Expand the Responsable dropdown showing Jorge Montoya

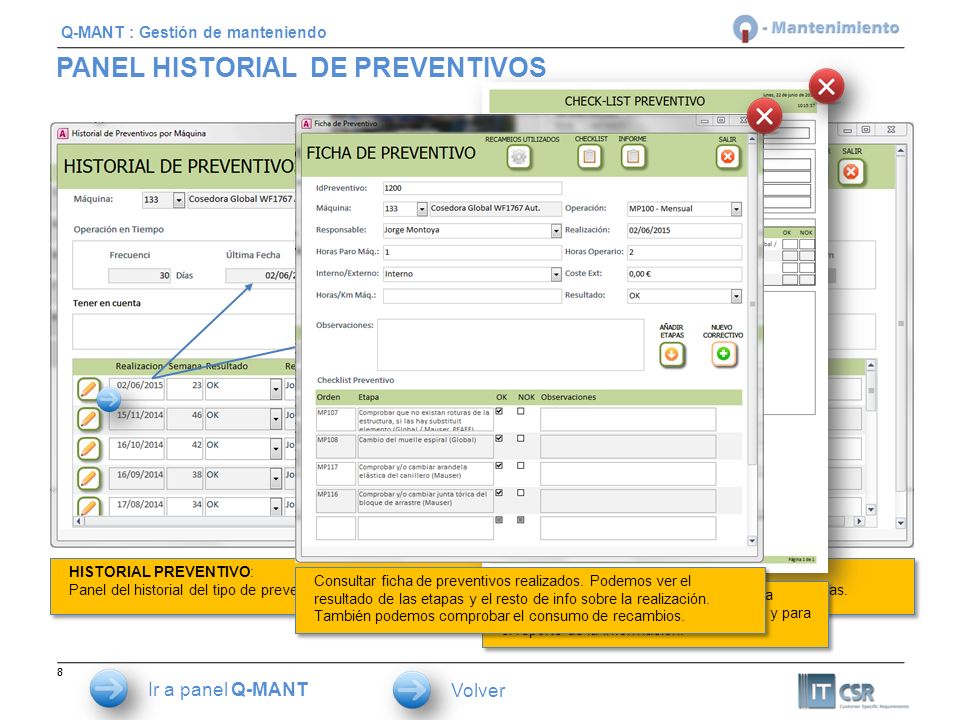[x=556, y=231]
